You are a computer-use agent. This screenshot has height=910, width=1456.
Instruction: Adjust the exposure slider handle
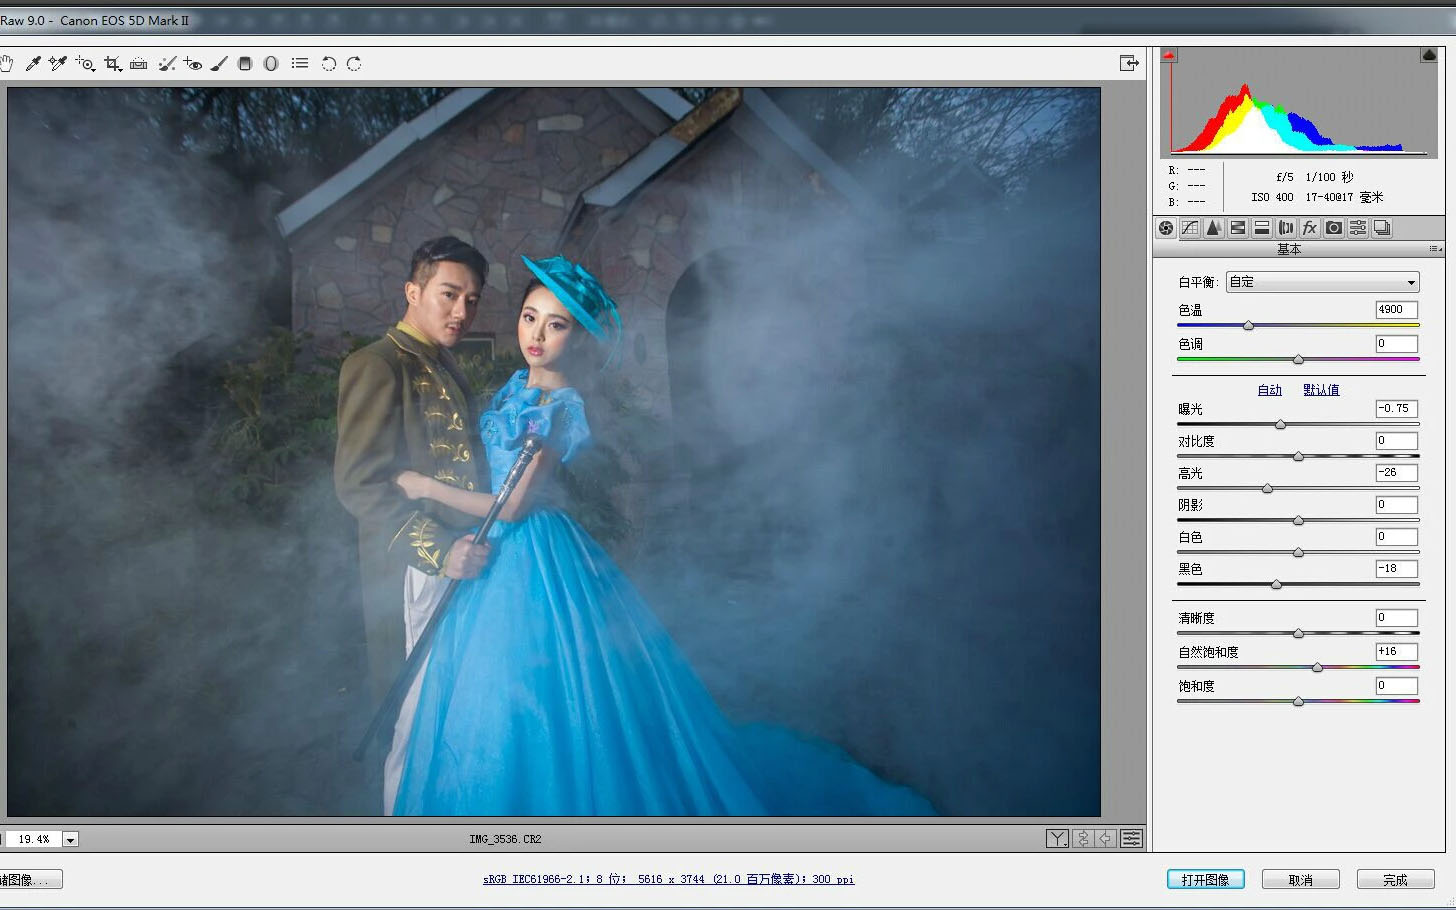[x=1280, y=425]
